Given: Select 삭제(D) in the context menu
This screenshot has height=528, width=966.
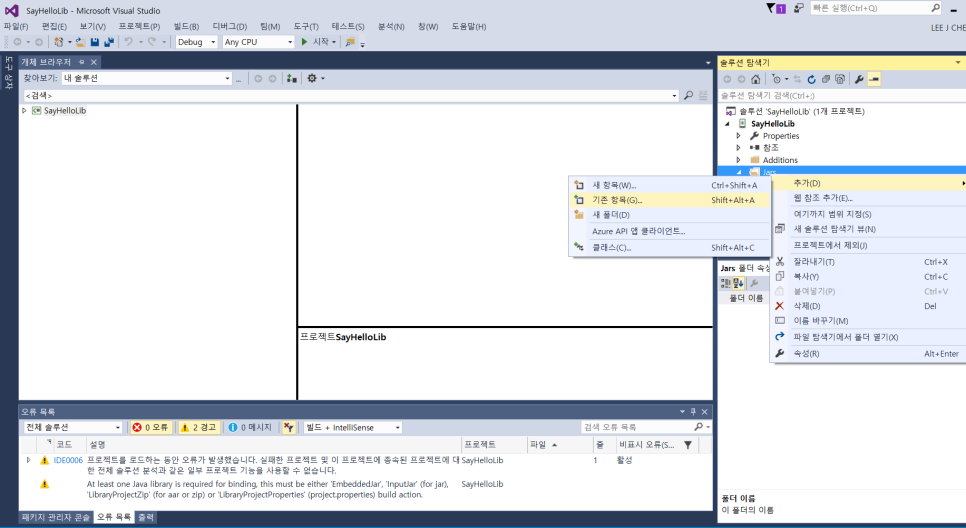Looking at the screenshot, I should click(x=869, y=306).
